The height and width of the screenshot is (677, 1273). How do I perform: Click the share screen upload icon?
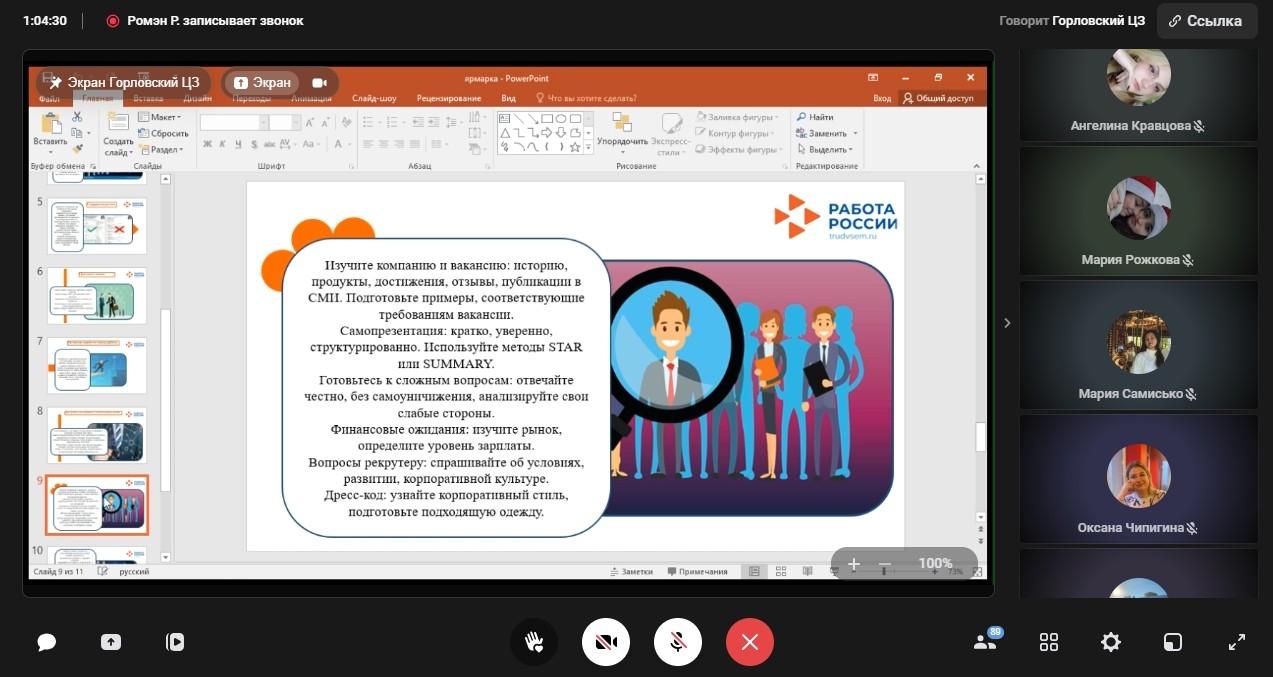point(111,642)
